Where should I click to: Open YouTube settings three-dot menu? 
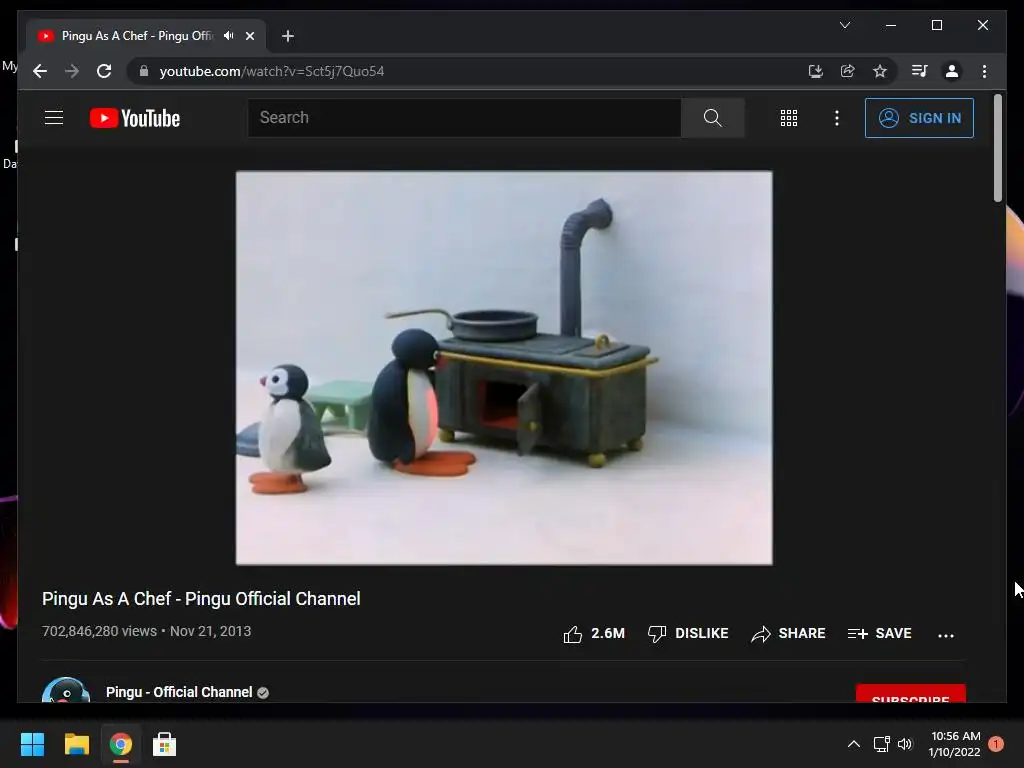tap(837, 118)
